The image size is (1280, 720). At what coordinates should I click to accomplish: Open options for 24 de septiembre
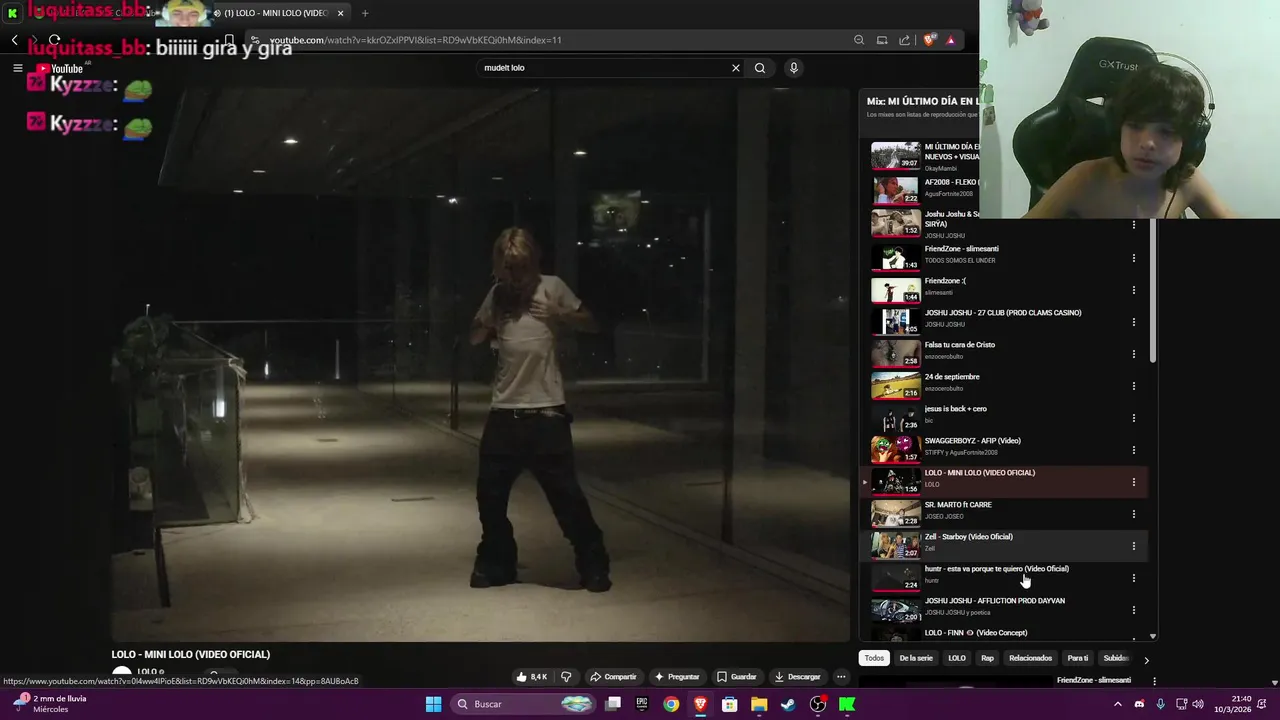coord(1134,386)
